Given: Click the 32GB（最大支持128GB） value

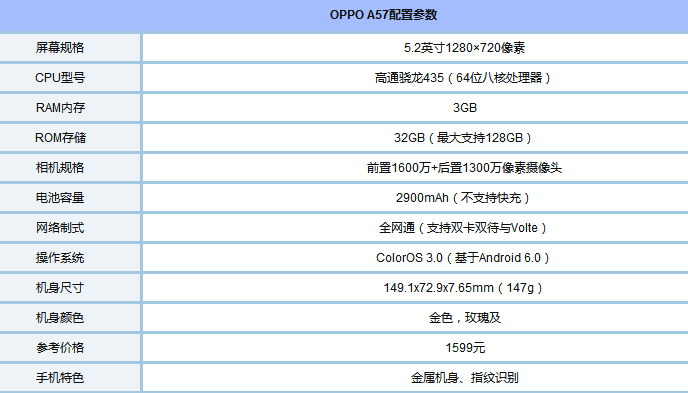Looking at the screenshot, I should tap(464, 138).
